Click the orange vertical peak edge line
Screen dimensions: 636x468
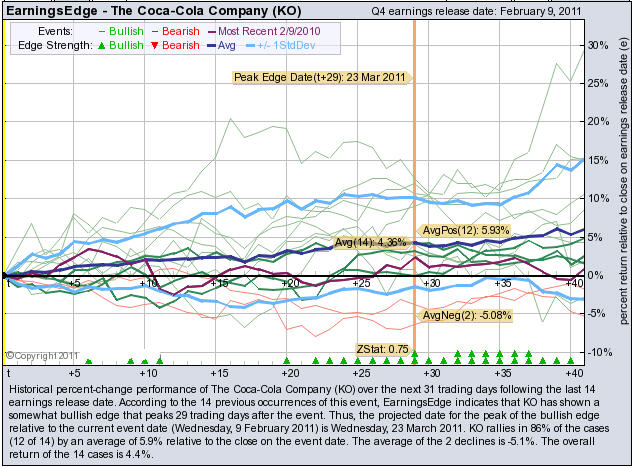tap(414, 200)
